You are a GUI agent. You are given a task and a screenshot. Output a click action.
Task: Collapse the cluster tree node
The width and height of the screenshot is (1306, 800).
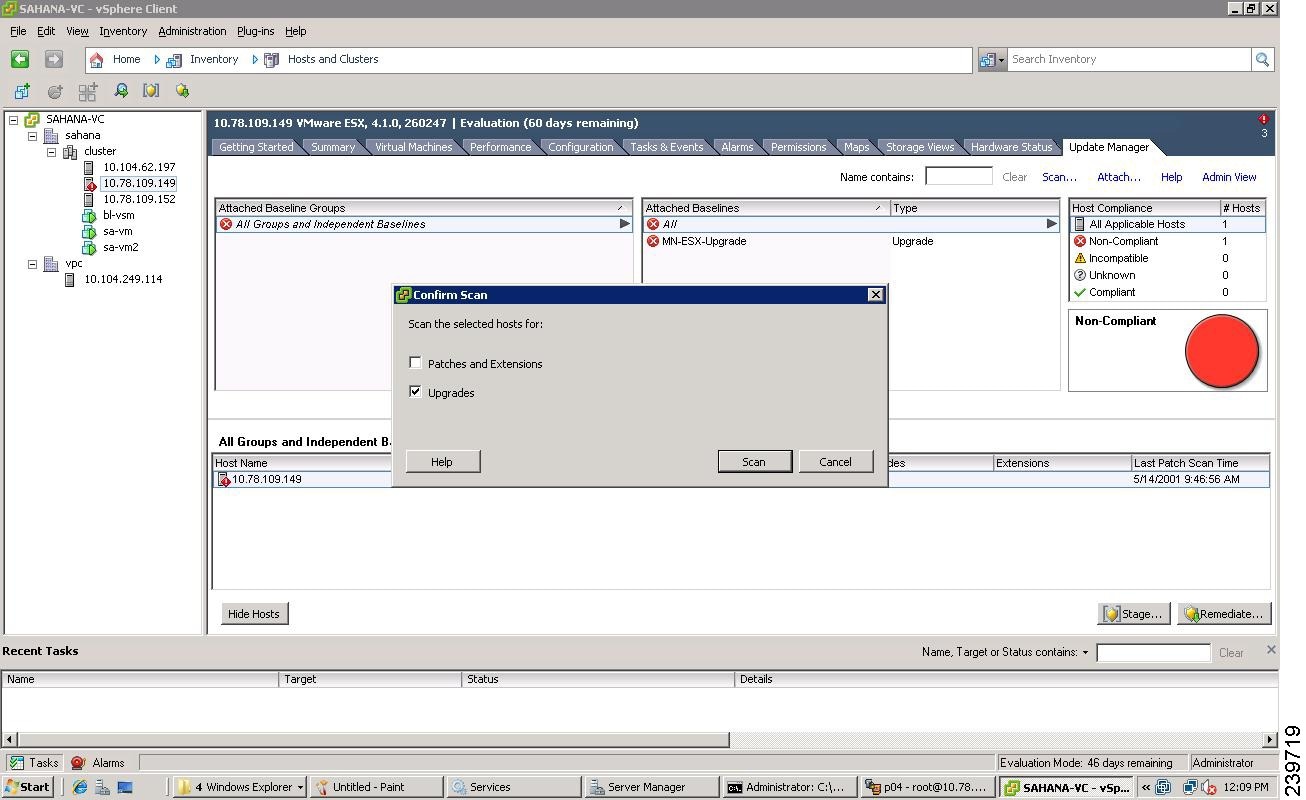click(52, 152)
